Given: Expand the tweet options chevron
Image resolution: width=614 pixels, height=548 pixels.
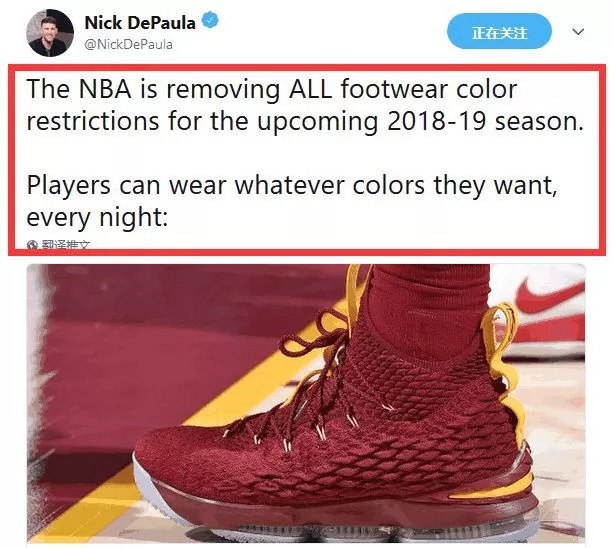Looking at the screenshot, I should pos(578,31).
